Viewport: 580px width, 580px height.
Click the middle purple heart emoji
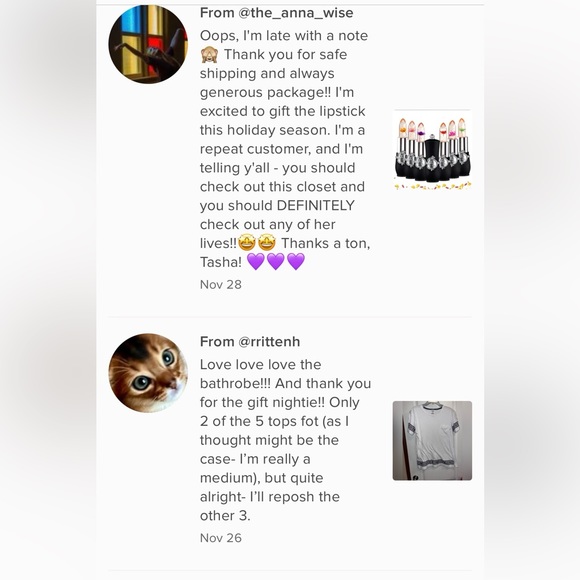pos(276,262)
